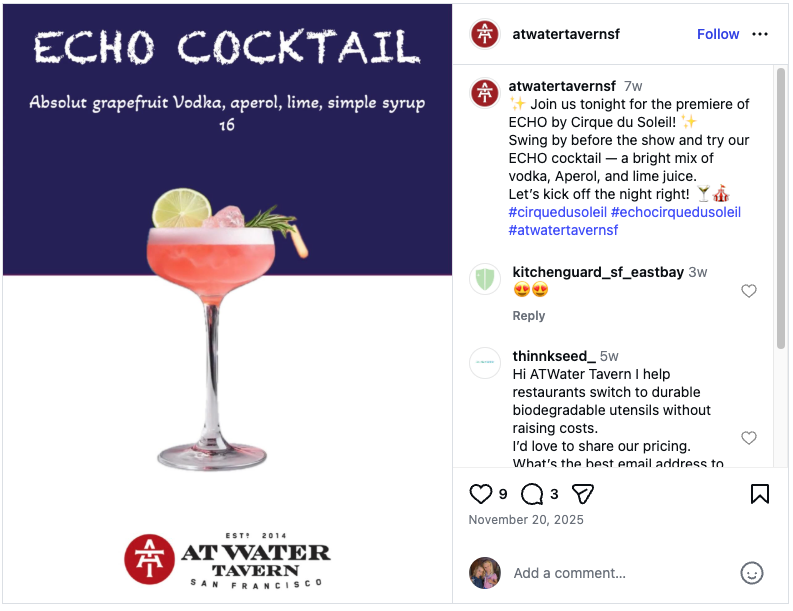793x611 pixels.
Task: Like kitchenguard_sf_eastbay's comment
Action: pyautogui.click(x=748, y=291)
